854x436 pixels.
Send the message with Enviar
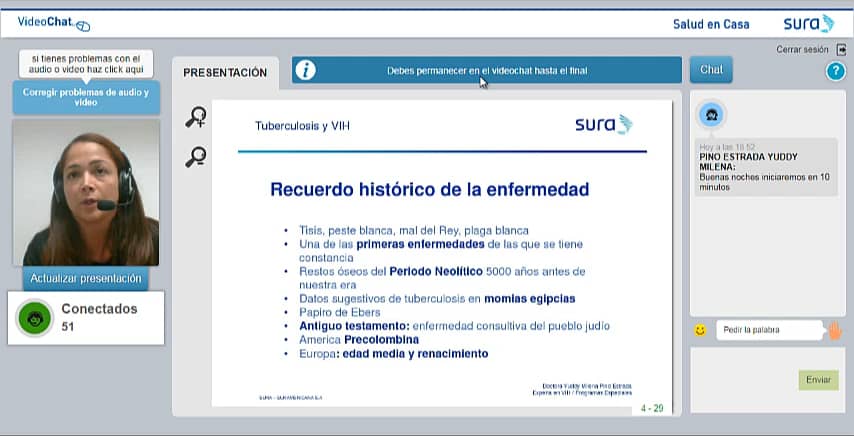819,380
